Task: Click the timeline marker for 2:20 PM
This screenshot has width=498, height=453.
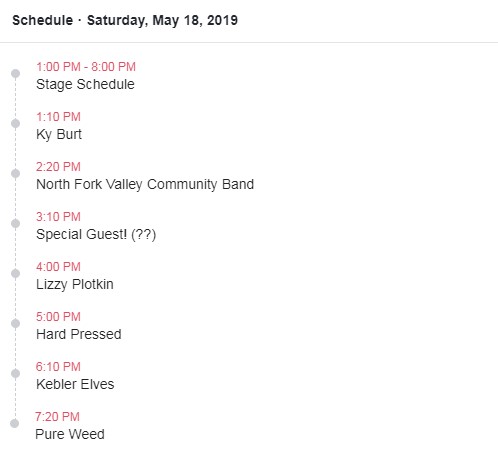Action: point(15,173)
